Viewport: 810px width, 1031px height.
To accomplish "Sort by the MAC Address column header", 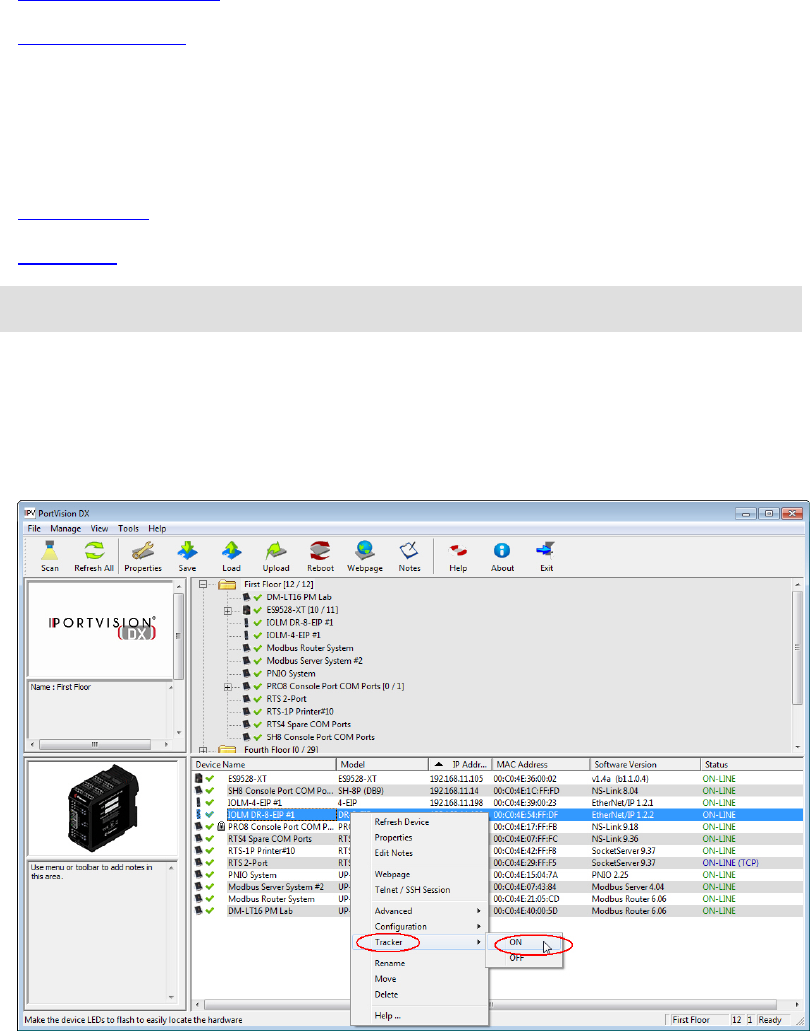I will click(x=540, y=765).
